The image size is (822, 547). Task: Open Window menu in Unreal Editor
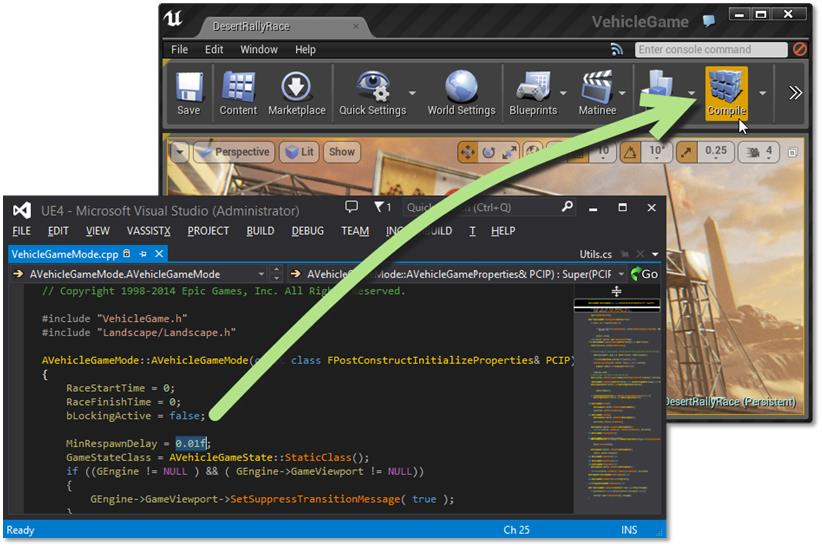pos(259,49)
